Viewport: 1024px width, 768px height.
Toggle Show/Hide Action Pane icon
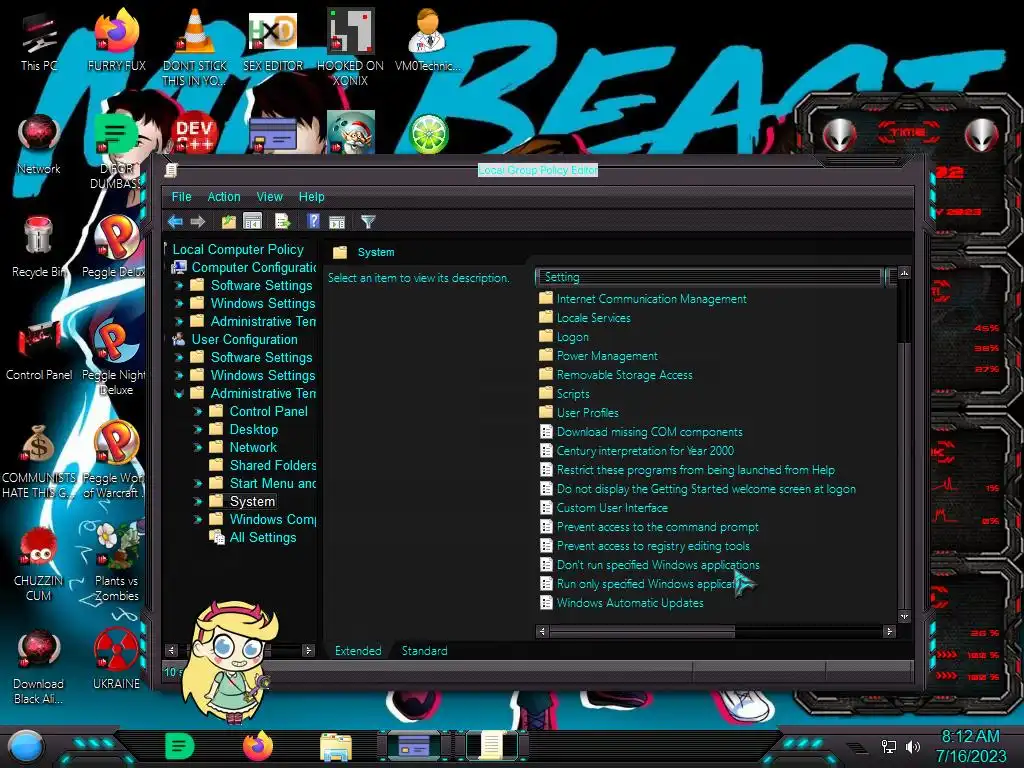point(337,222)
